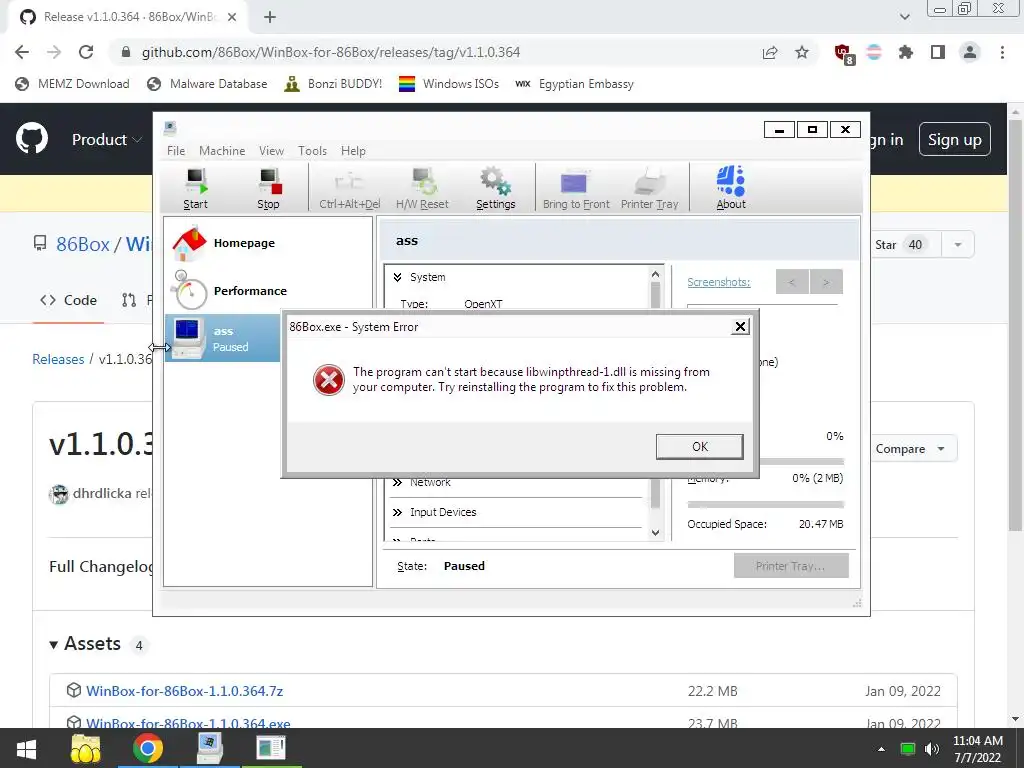The image size is (1024, 768).
Task: Click next screenshot arrow button
Action: pos(826,282)
